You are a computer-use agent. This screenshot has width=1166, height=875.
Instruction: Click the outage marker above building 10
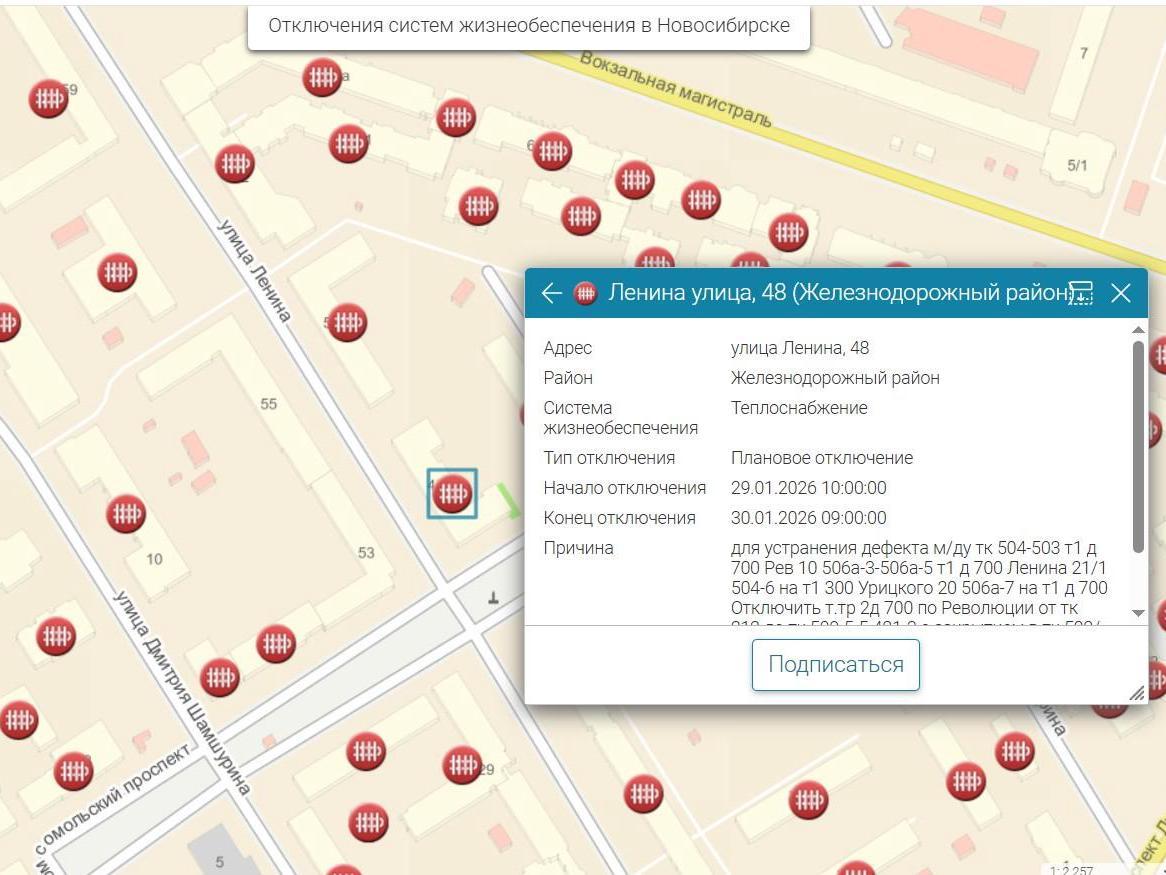point(125,514)
